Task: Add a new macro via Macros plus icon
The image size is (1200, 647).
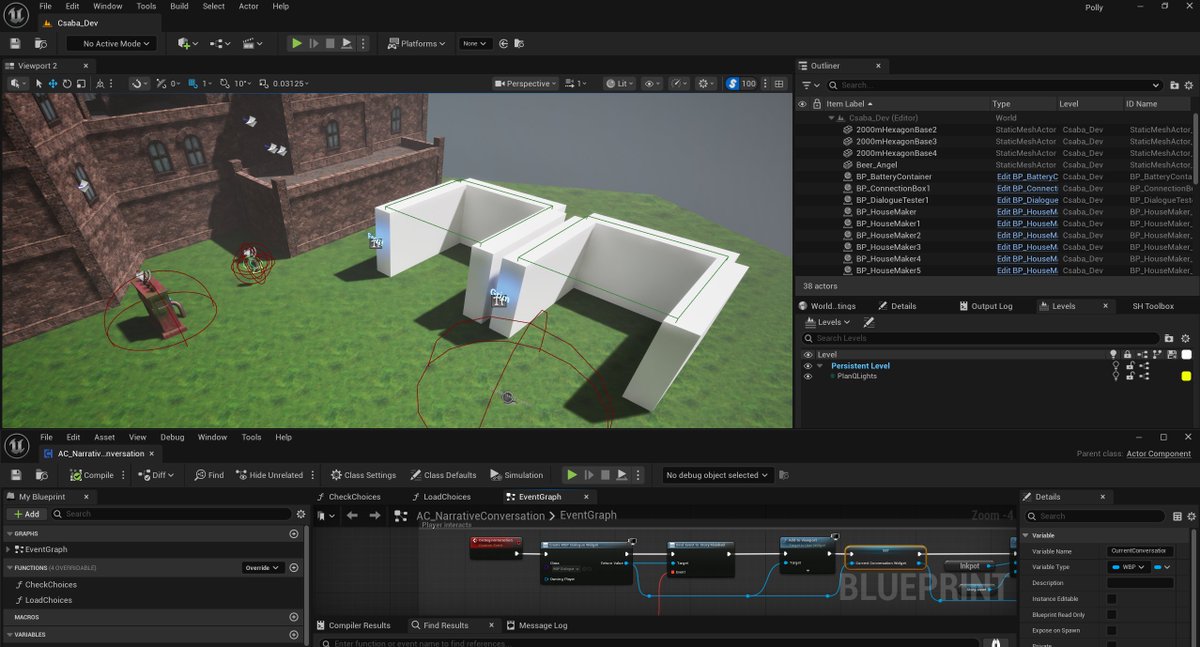Action: [294, 617]
